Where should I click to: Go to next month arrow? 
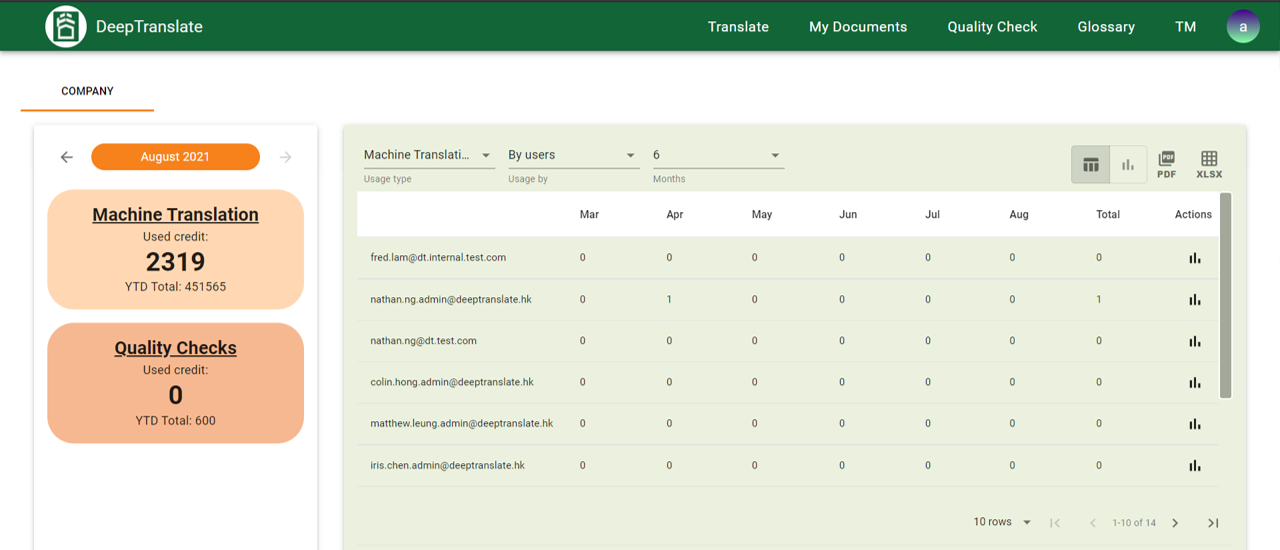point(286,157)
